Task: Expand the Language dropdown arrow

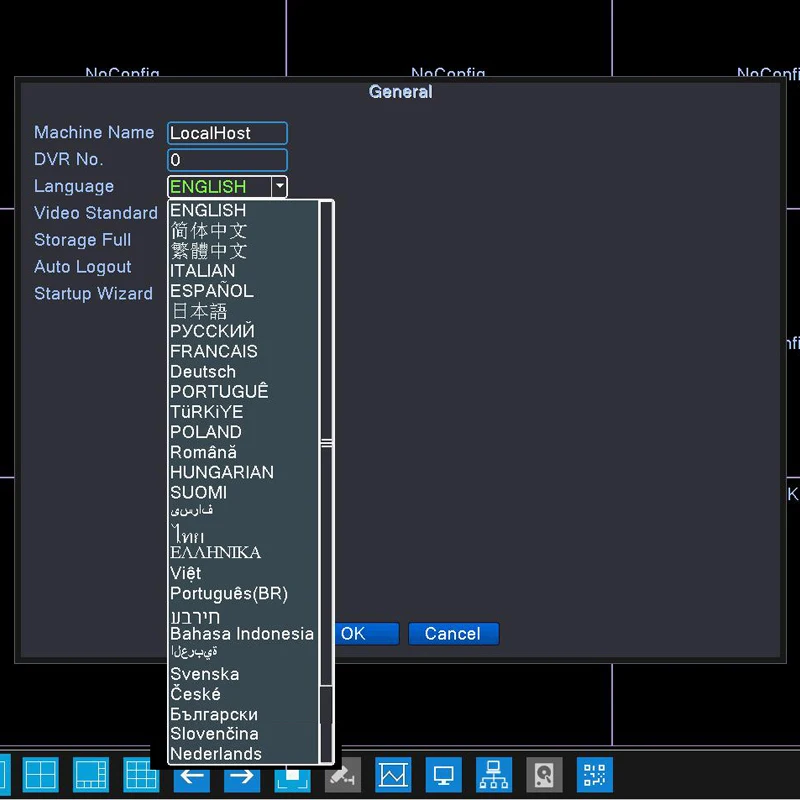Action: pyautogui.click(x=279, y=186)
